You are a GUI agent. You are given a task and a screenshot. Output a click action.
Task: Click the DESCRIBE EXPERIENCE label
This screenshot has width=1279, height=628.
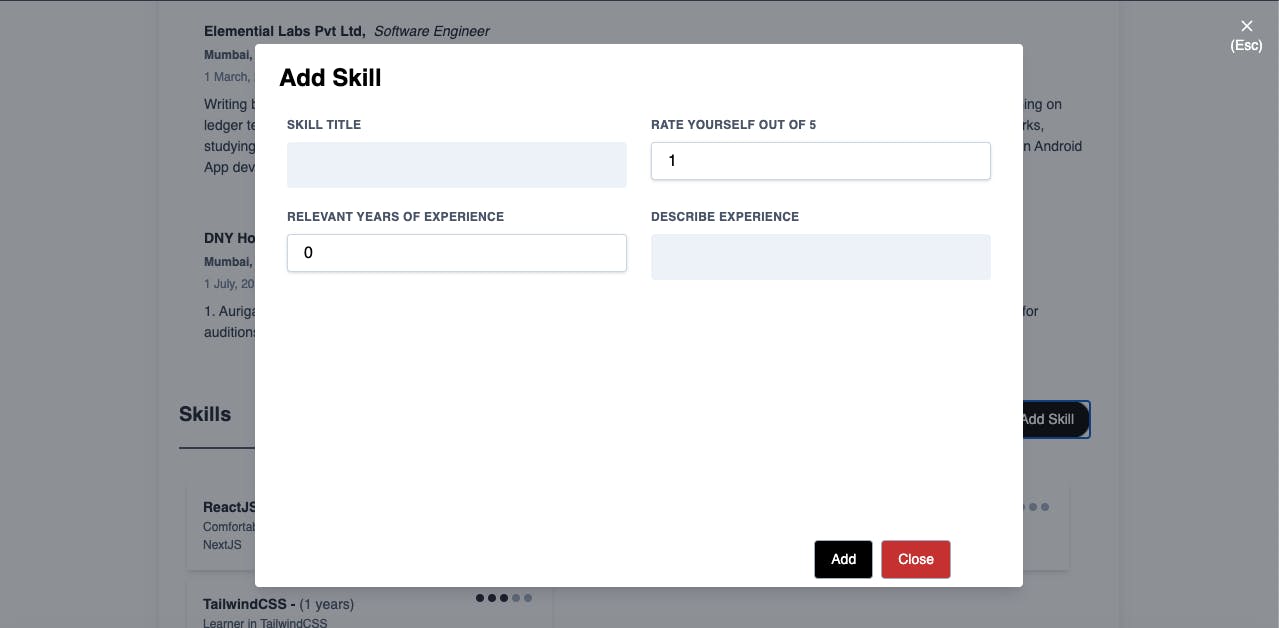(725, 217)
